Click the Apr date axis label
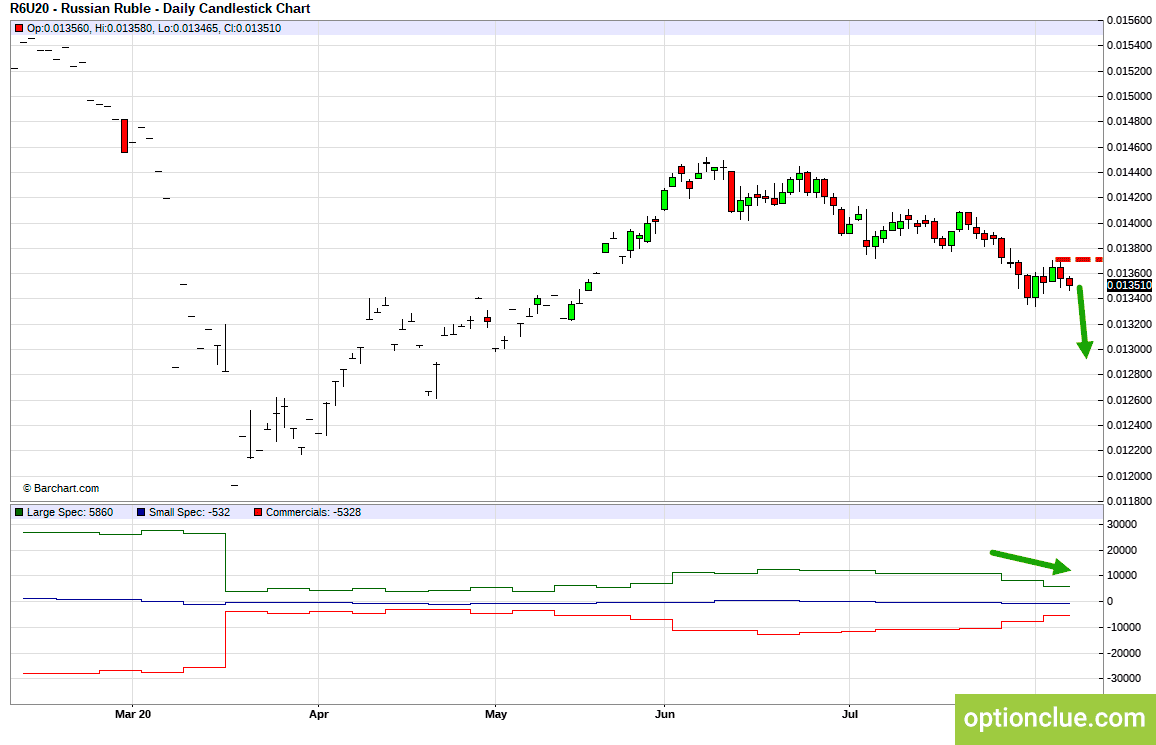 318,713
